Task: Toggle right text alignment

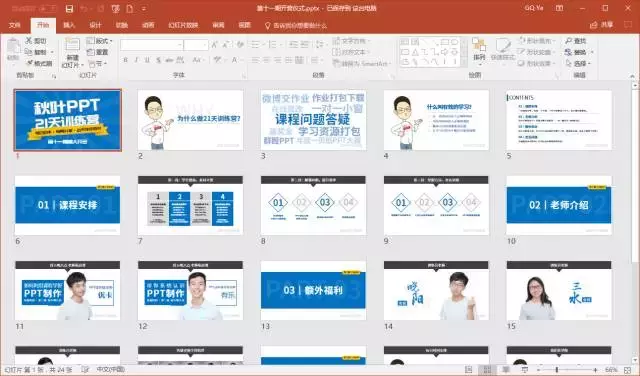Action: [x=278, y=60]
